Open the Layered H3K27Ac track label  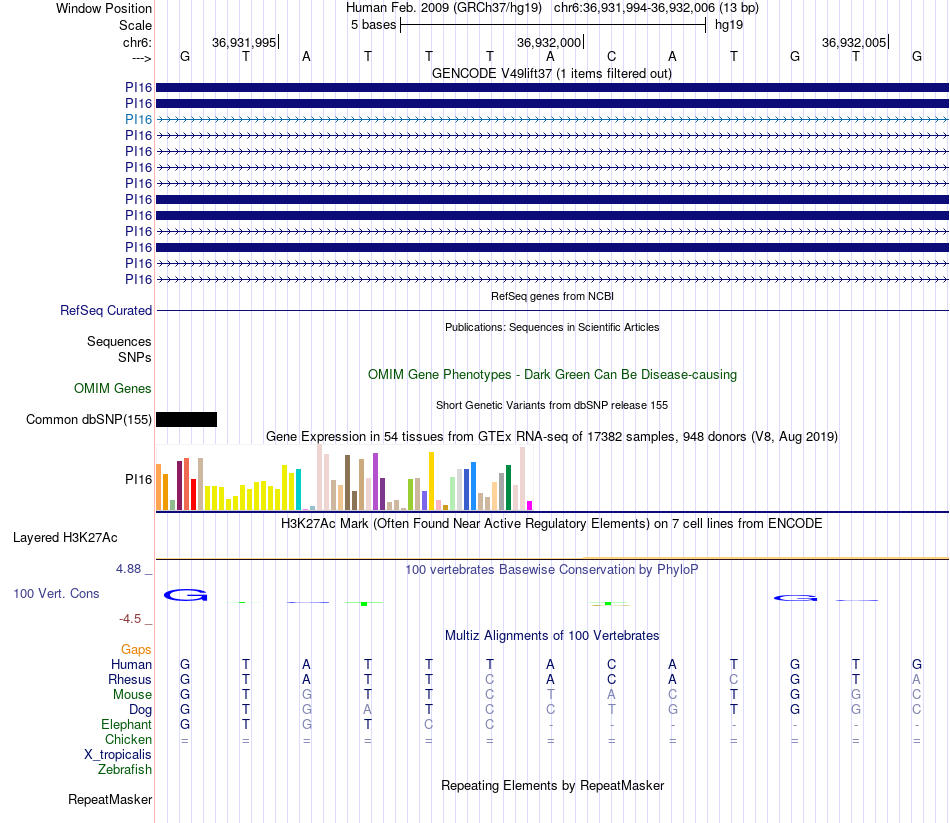point(65,538)
